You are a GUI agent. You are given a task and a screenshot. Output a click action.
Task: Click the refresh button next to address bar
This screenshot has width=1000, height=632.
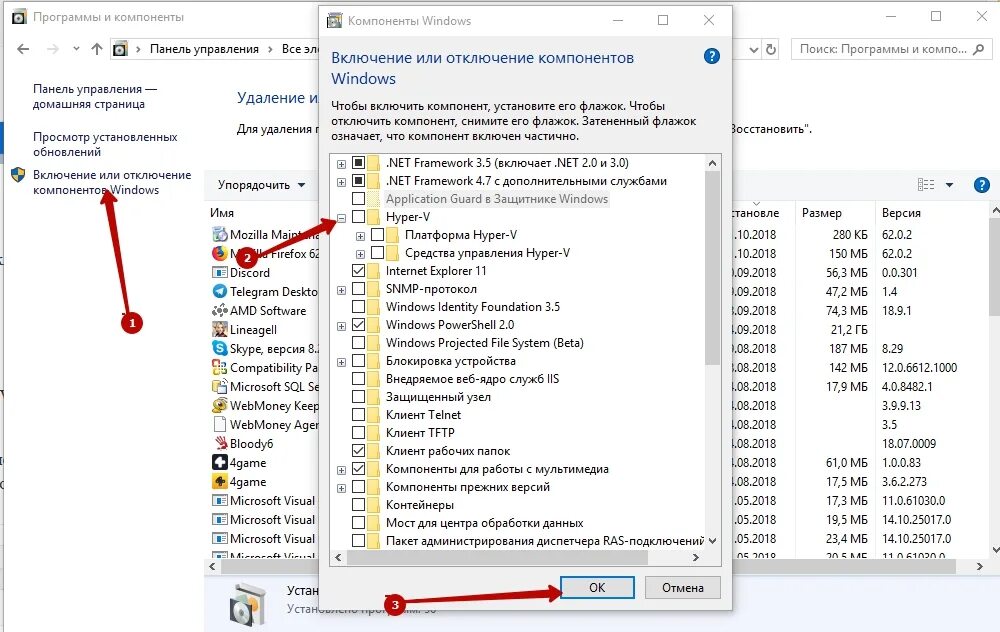(x=770, y=49)
